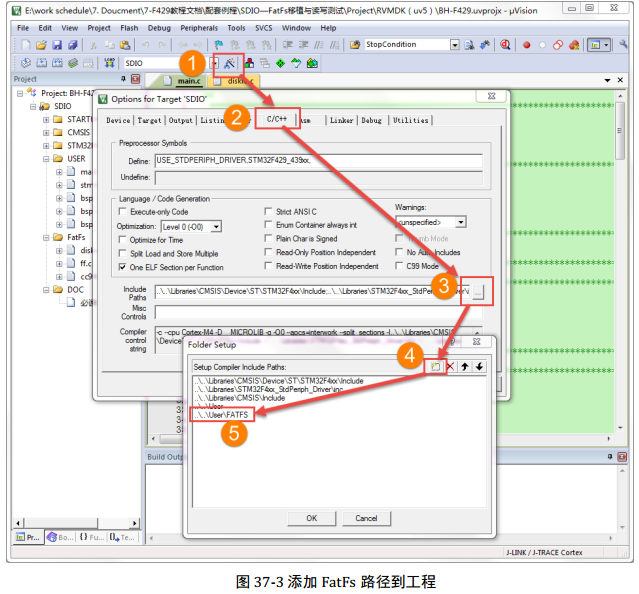Open the Functions tab at the panel bottom
Screen dimensions: 639x594
tap(91, 537)
